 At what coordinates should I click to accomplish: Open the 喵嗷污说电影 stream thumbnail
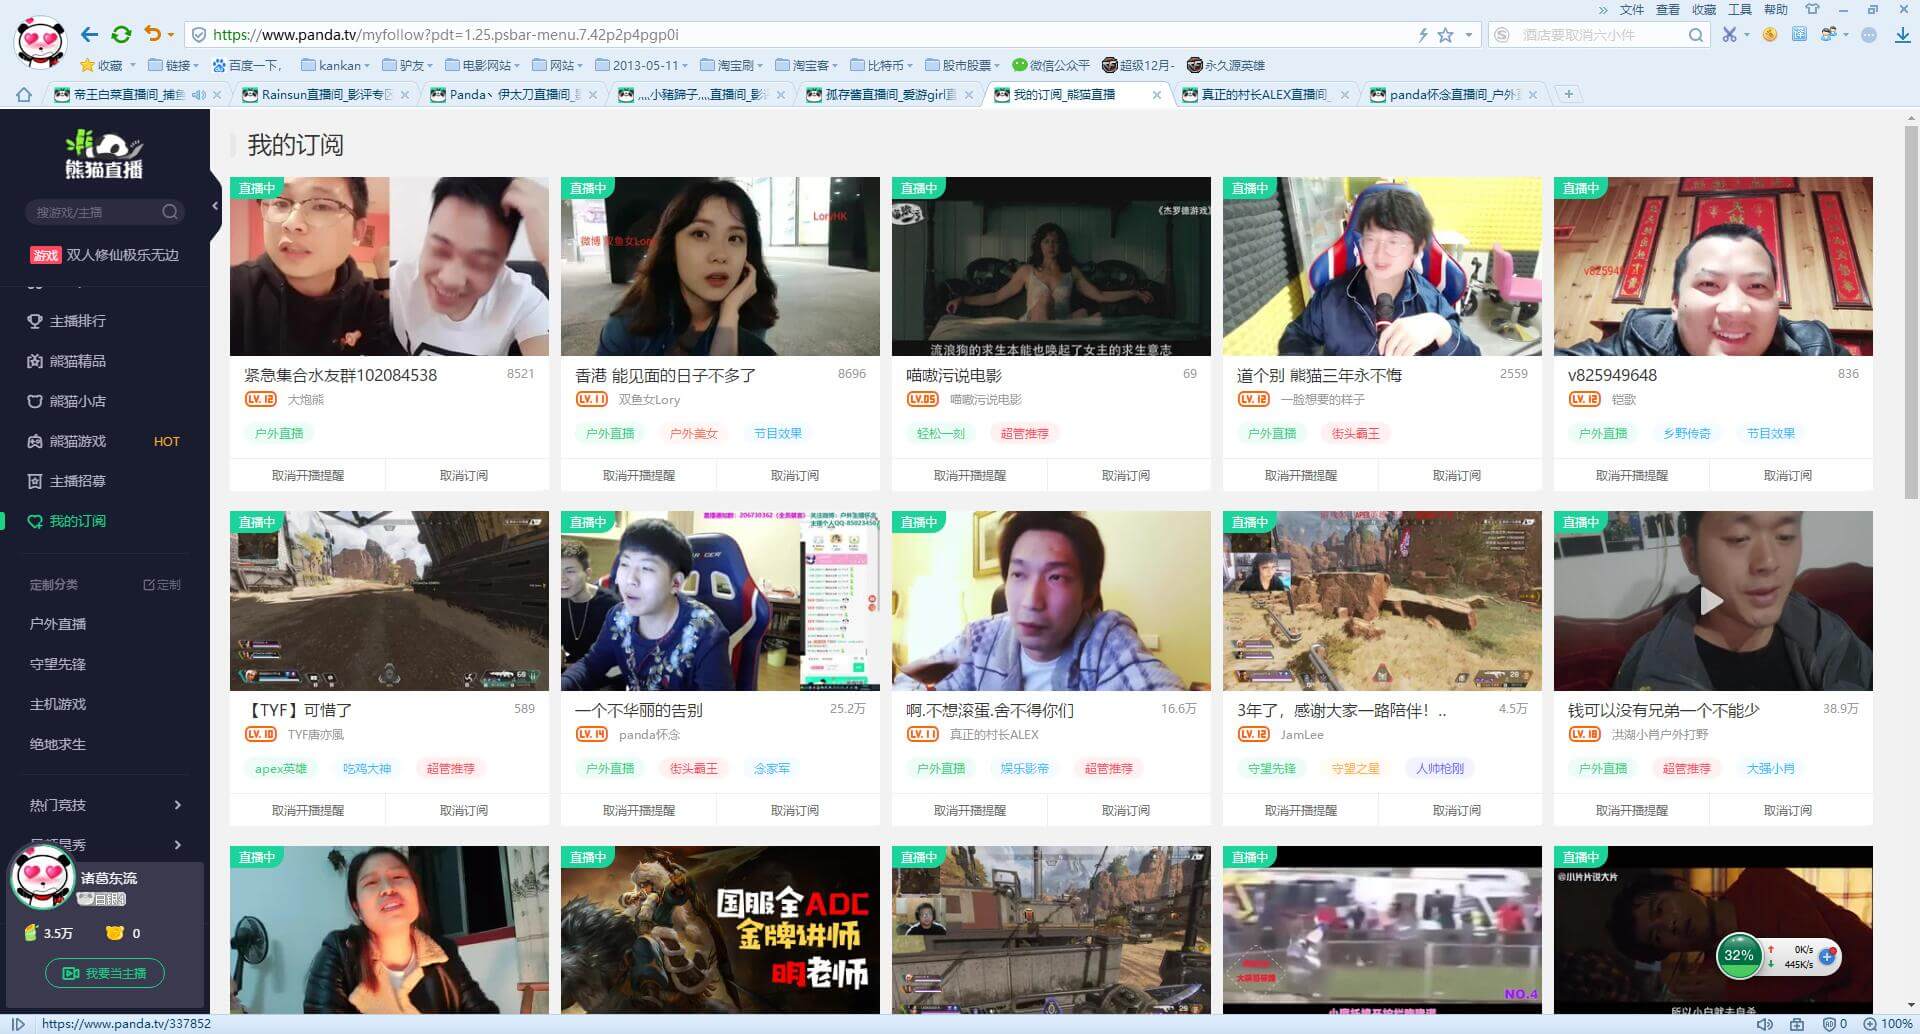tap(1050, 267)
